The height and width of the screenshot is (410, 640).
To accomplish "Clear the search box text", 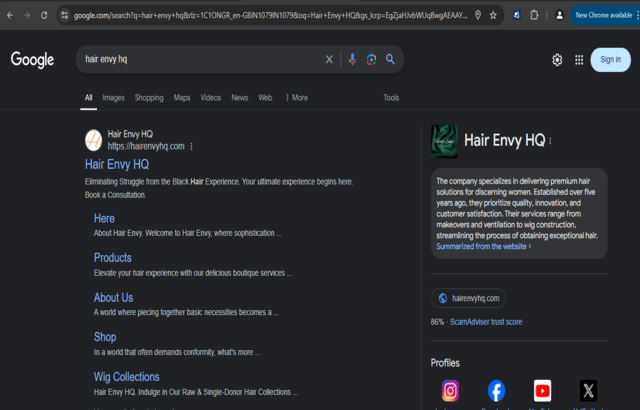I will tap(329, 60).
